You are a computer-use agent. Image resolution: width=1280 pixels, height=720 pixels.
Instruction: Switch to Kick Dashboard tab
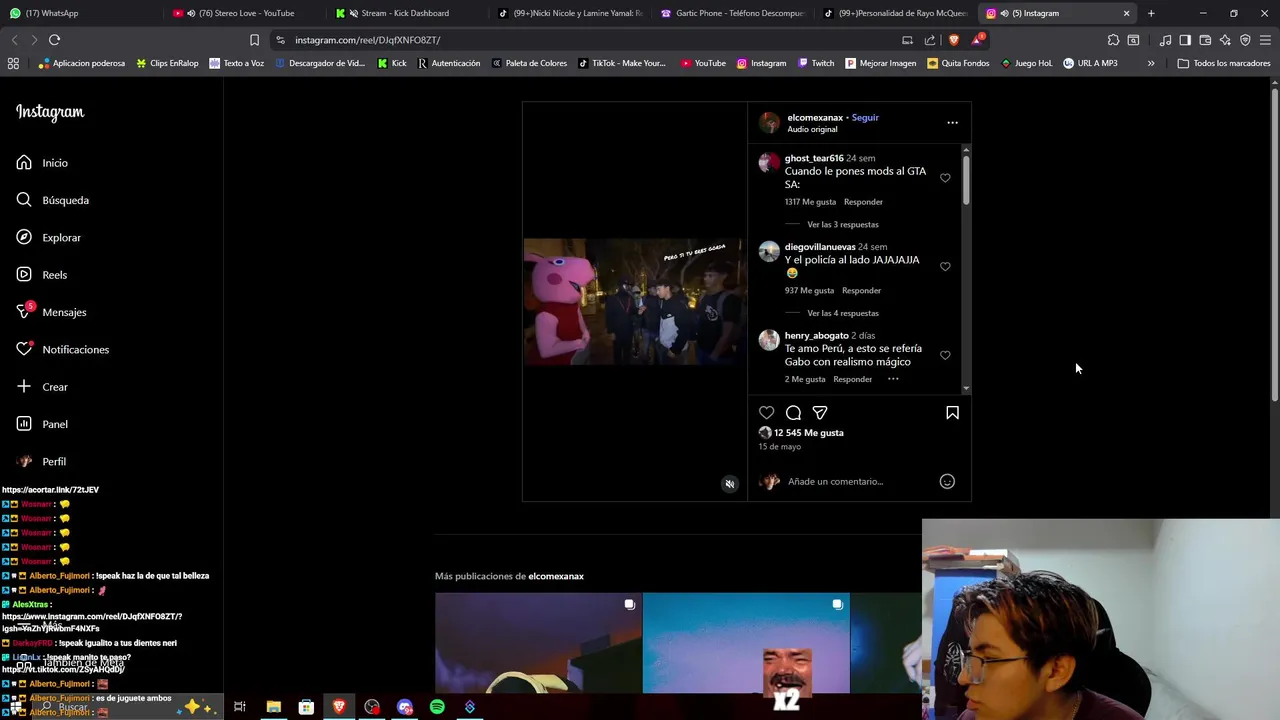click(405, 13)
